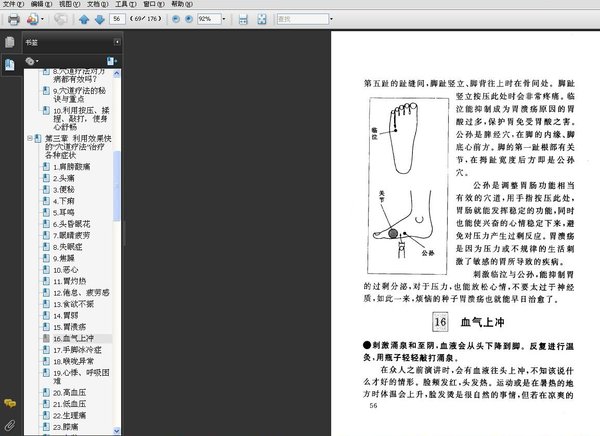Image resolution: width=600 pixels, height=436 pixels.
Task: Click the create PDF online services icon
Action: [33, 19]
